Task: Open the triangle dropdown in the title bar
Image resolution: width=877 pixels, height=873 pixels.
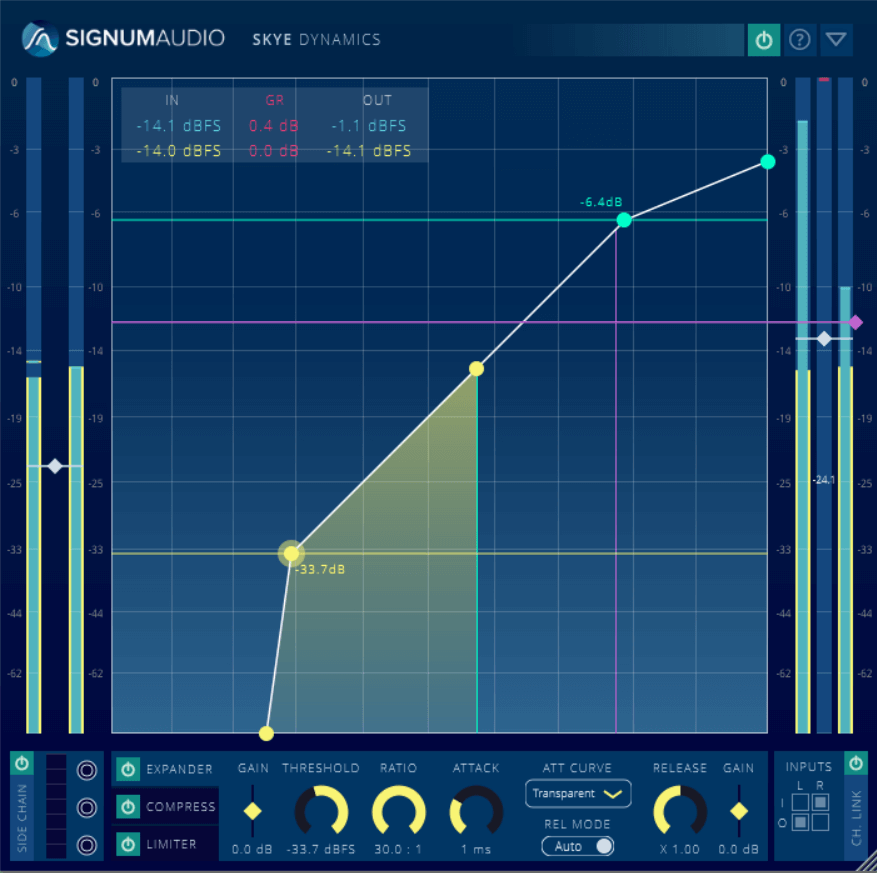Action: coord(835,40)
